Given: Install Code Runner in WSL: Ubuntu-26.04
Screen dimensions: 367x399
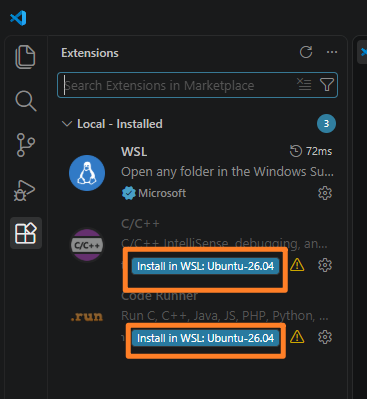Looking at the screenshot, I should click(x=205, y=338).
